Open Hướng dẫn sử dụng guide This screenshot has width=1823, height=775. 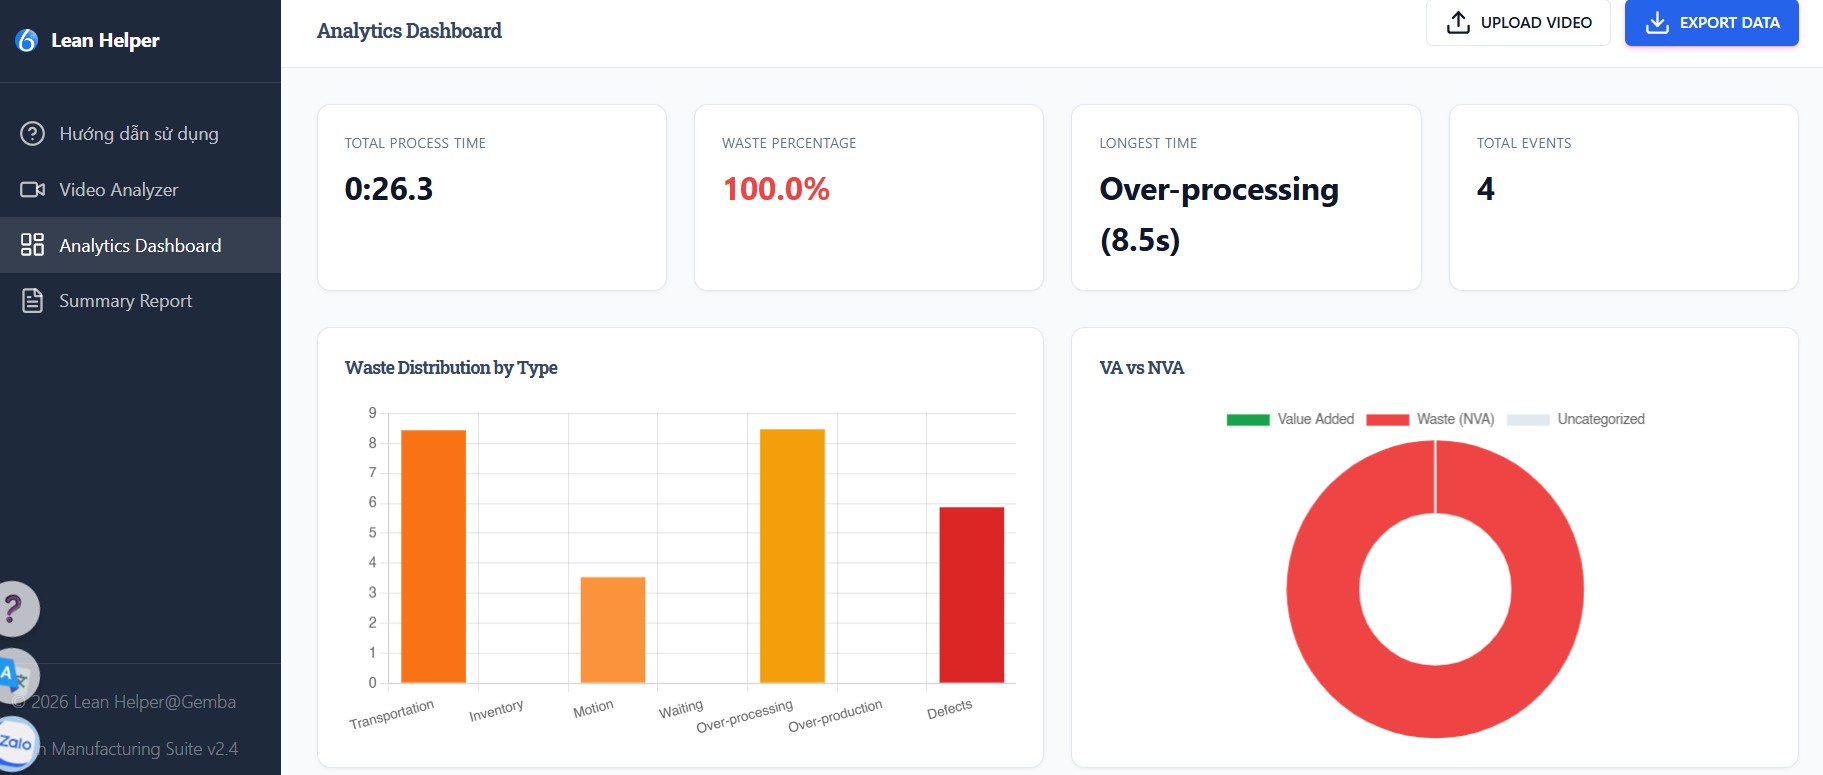138,134
